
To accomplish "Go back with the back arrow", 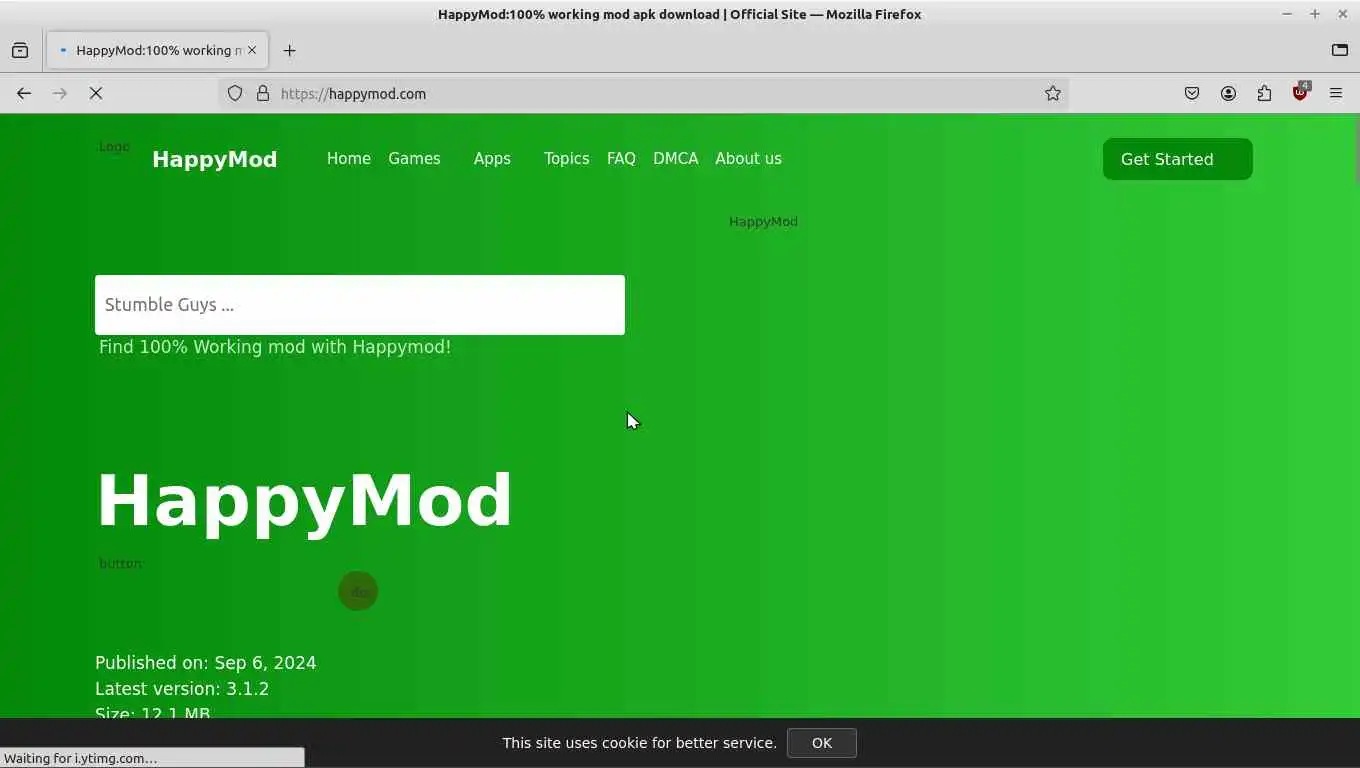I will pos(24,93).
